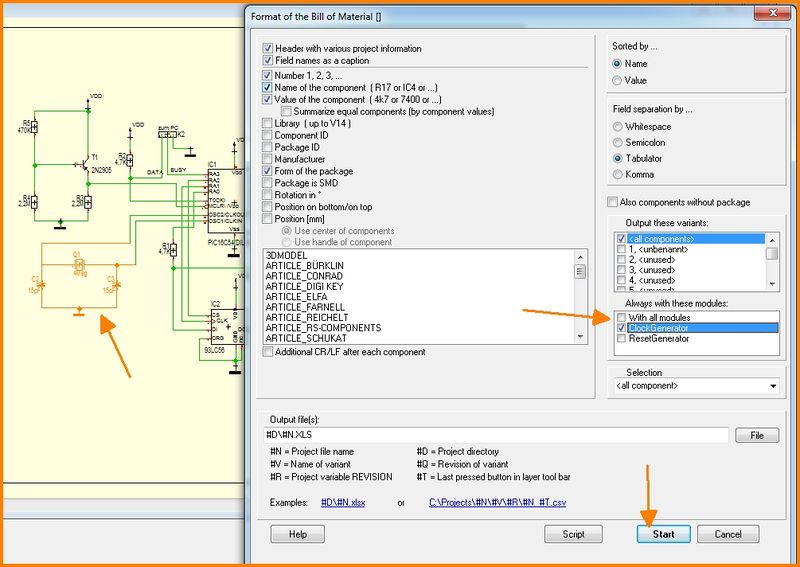Click the output file path field
Image resolution: width=800 pixels, height=567 pixels.
pos(494,436)
